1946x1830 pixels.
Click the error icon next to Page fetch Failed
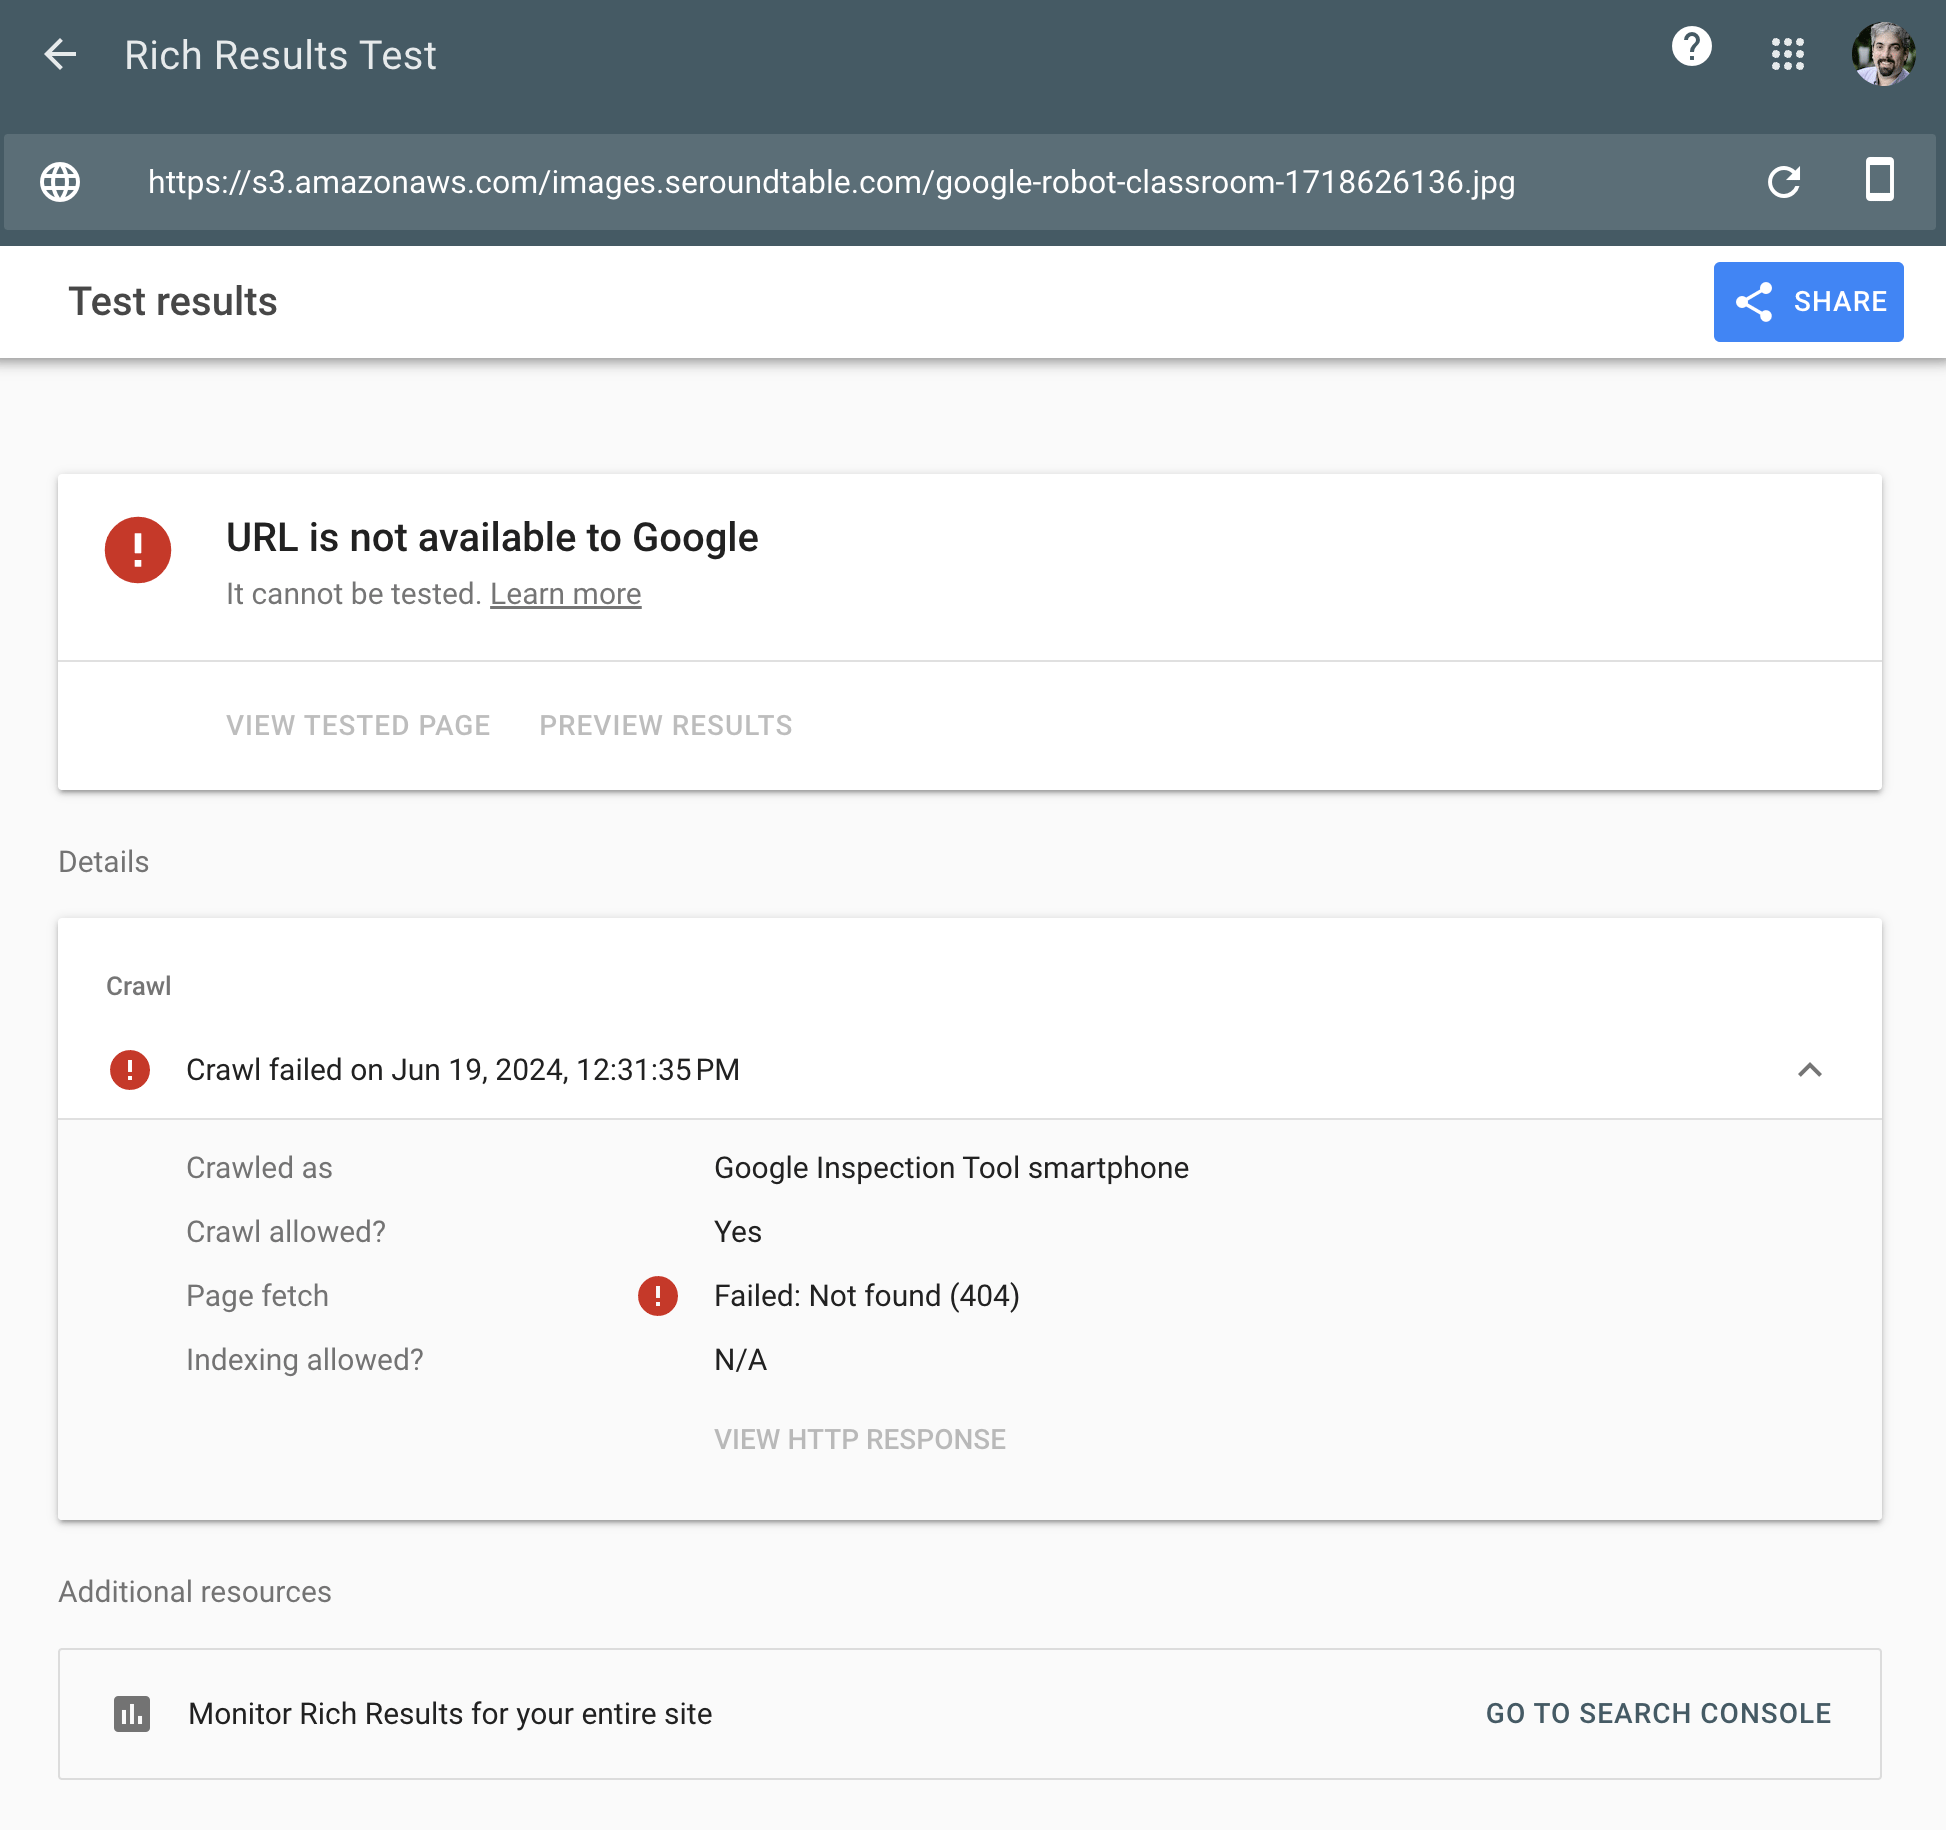[x=658, y=1296]
